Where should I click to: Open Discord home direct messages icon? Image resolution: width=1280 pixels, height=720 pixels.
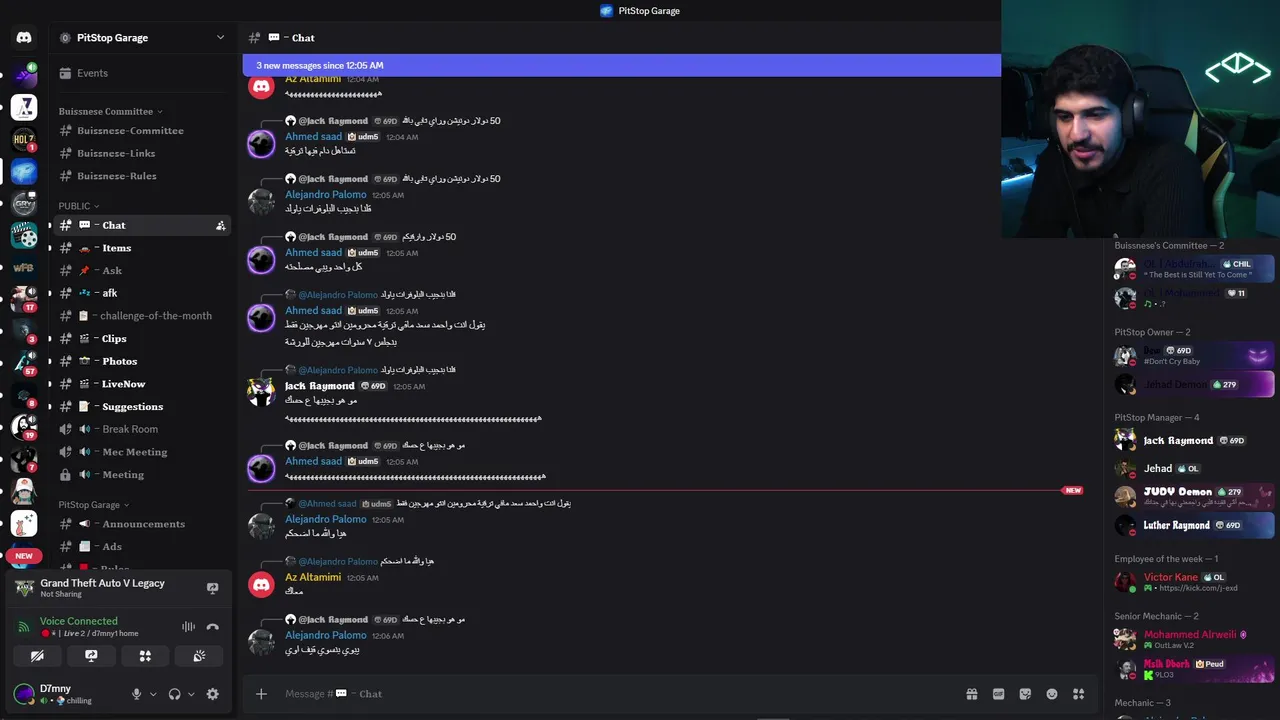24,38
